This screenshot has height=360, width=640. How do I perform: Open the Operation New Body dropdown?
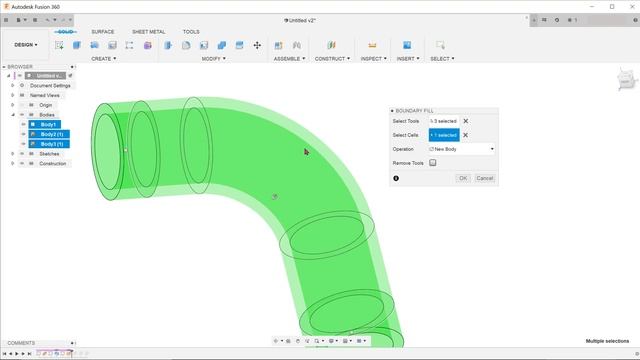[x=462, y=149]
